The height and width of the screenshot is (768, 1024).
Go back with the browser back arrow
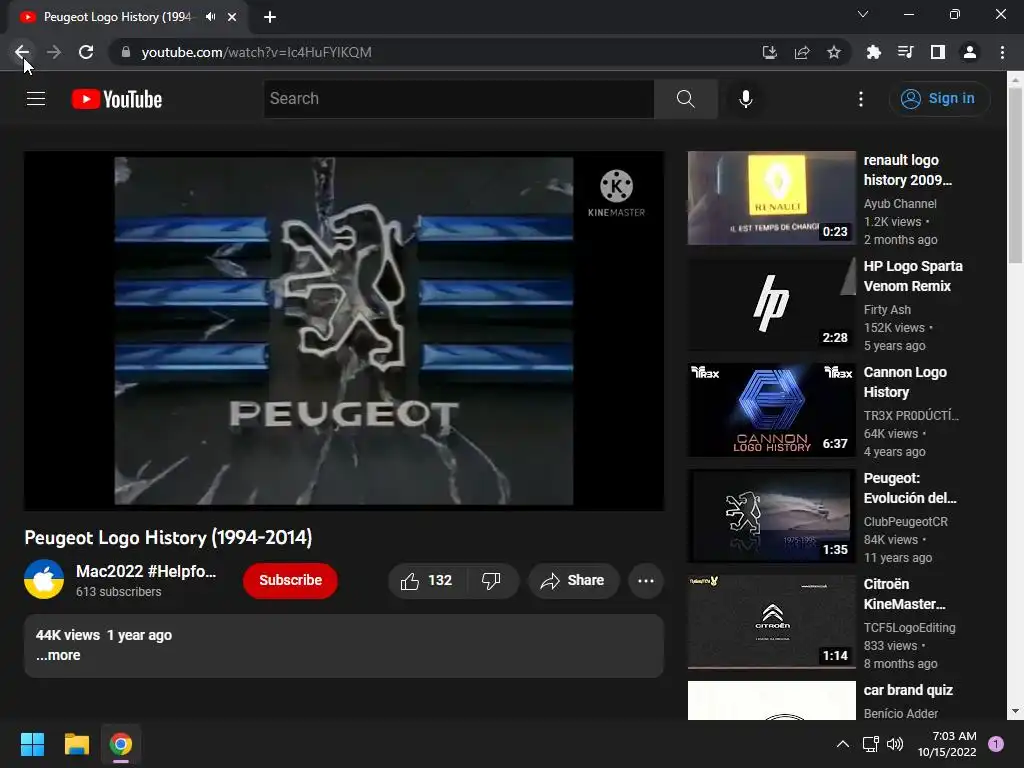tap(22, 52)
